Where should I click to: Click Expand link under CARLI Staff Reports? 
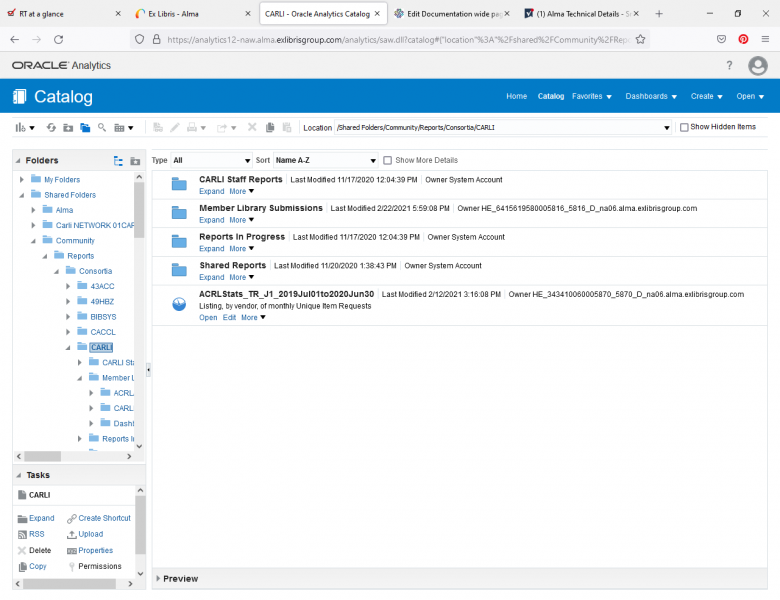[x=211, y=191]
